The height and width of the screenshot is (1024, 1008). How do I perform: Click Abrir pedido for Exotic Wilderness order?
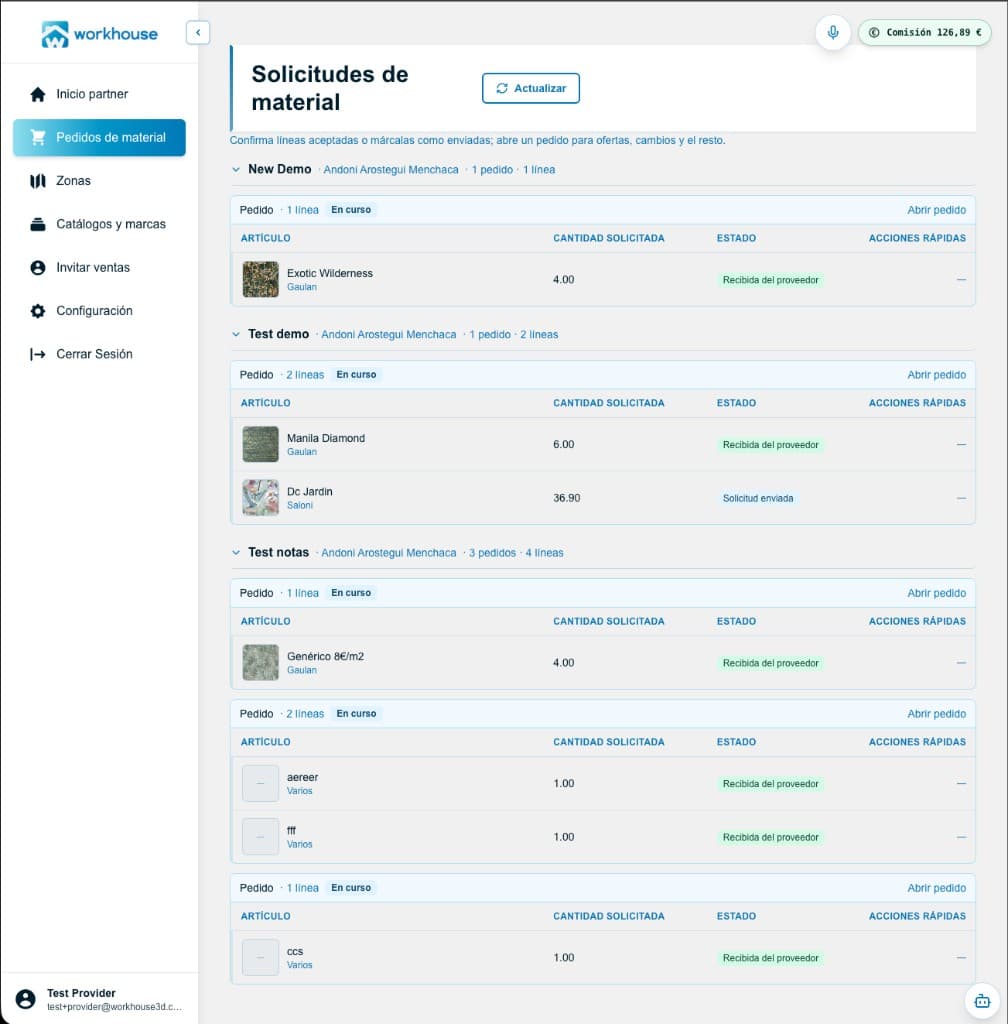(936, 210)
